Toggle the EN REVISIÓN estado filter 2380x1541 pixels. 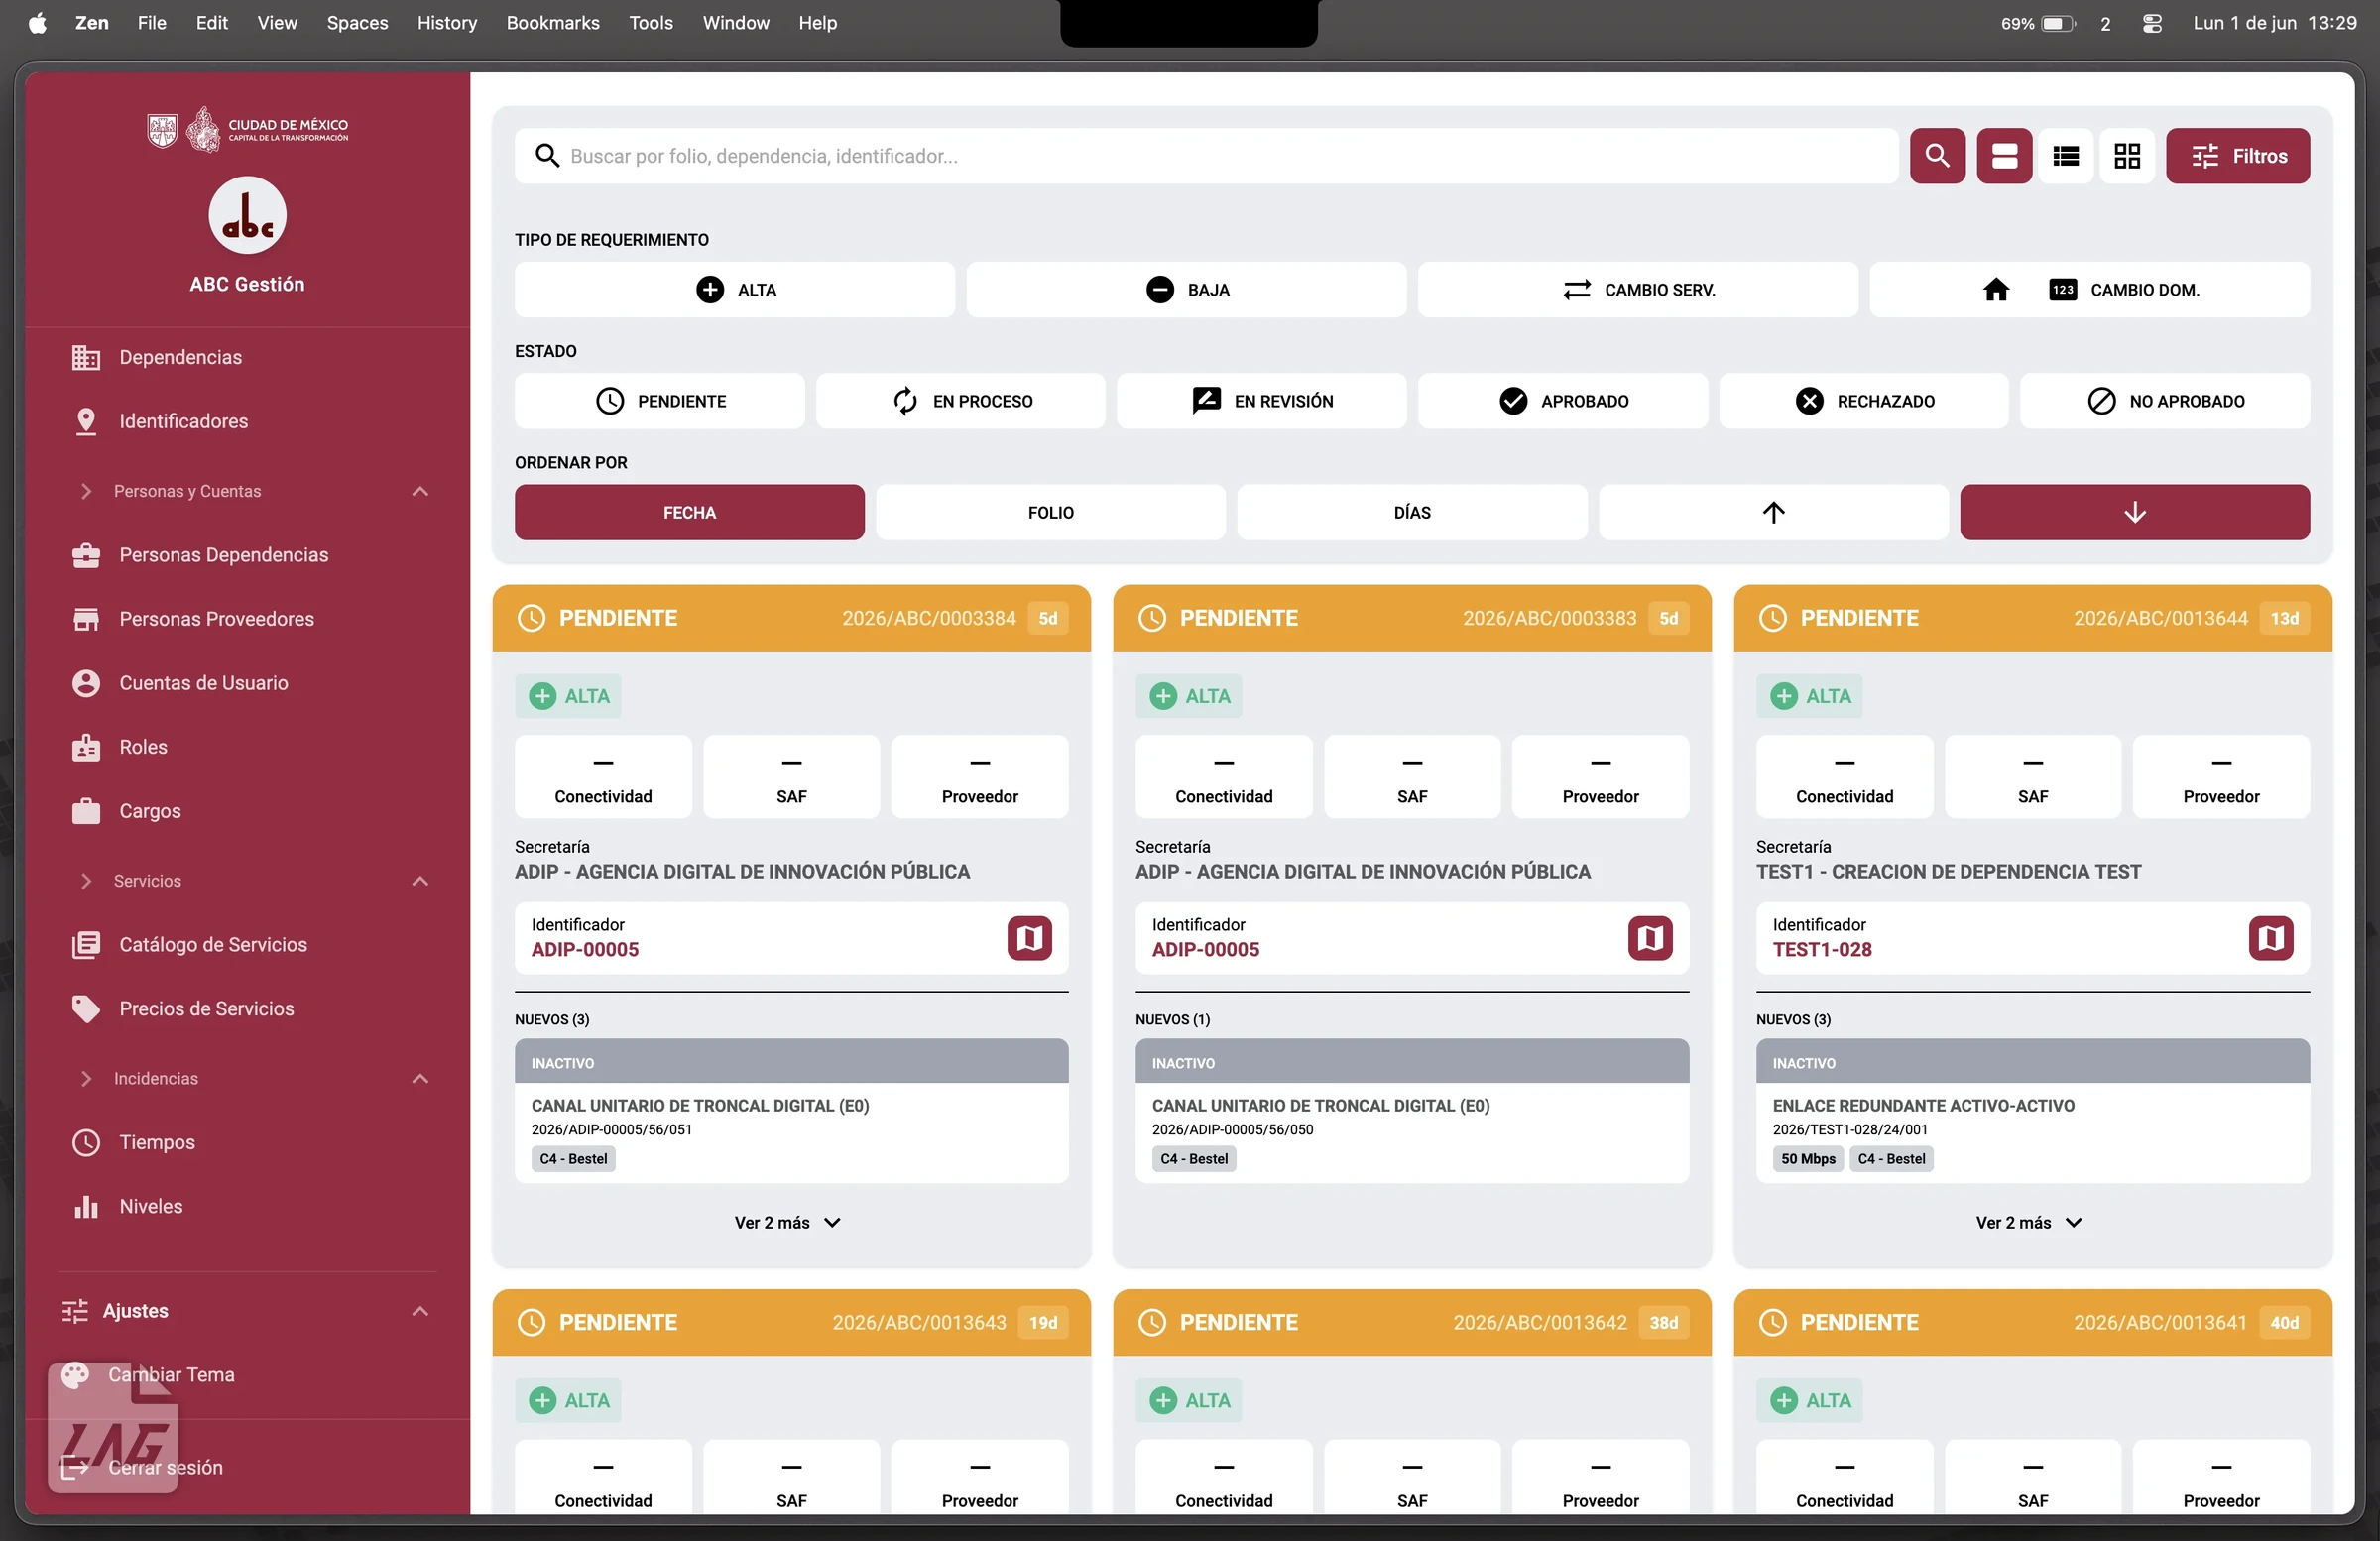(1262, 401)
